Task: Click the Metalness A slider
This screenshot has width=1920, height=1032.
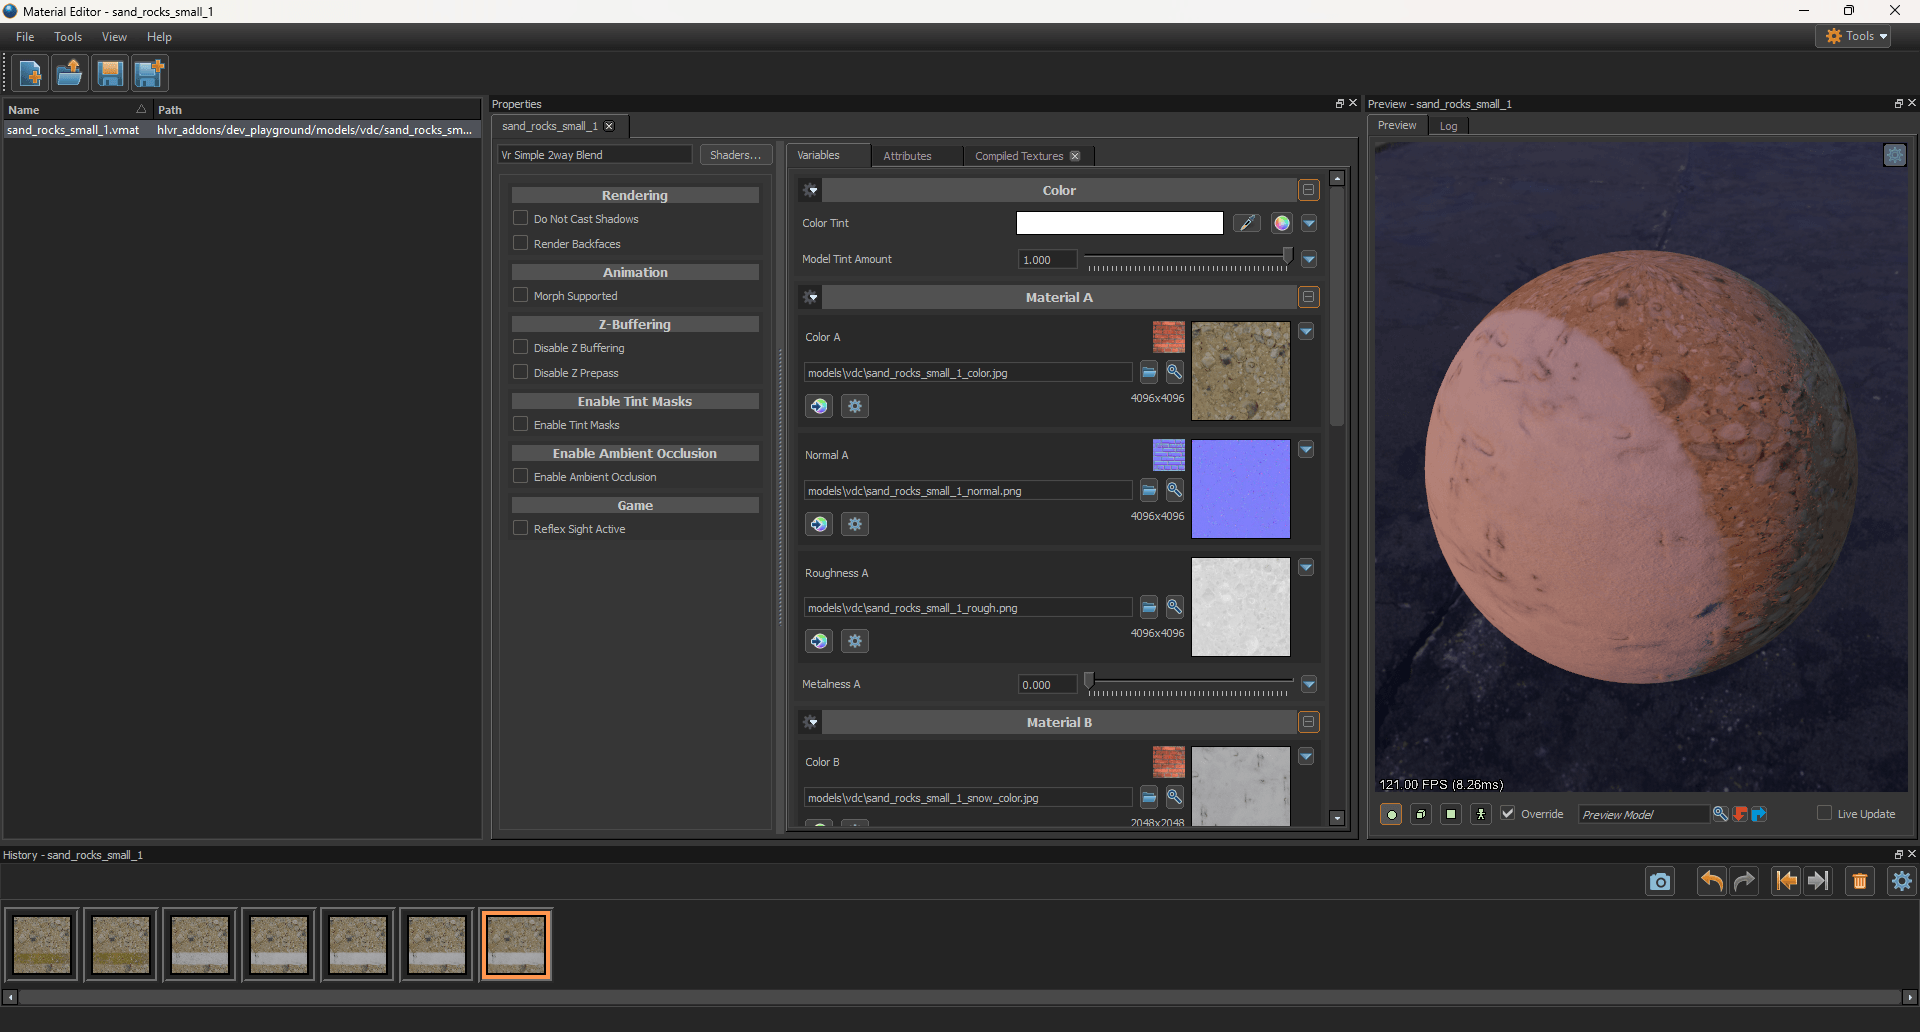Action: 1189,684
